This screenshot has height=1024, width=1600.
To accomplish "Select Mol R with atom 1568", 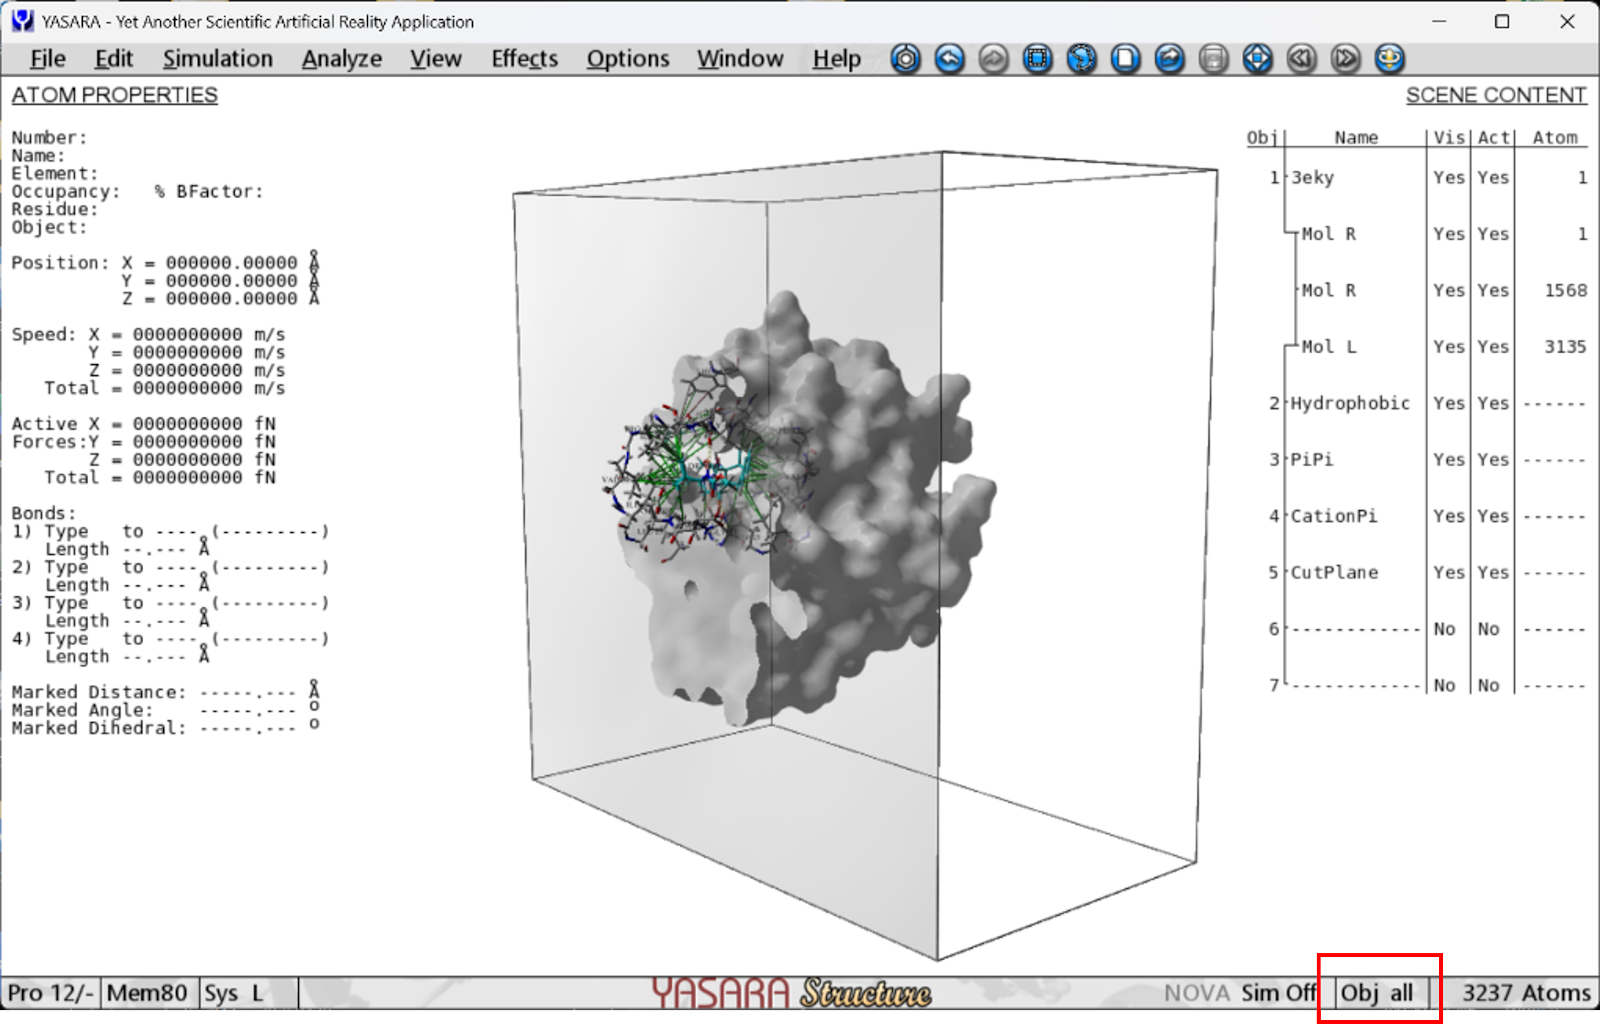I will click(1329, 291).
